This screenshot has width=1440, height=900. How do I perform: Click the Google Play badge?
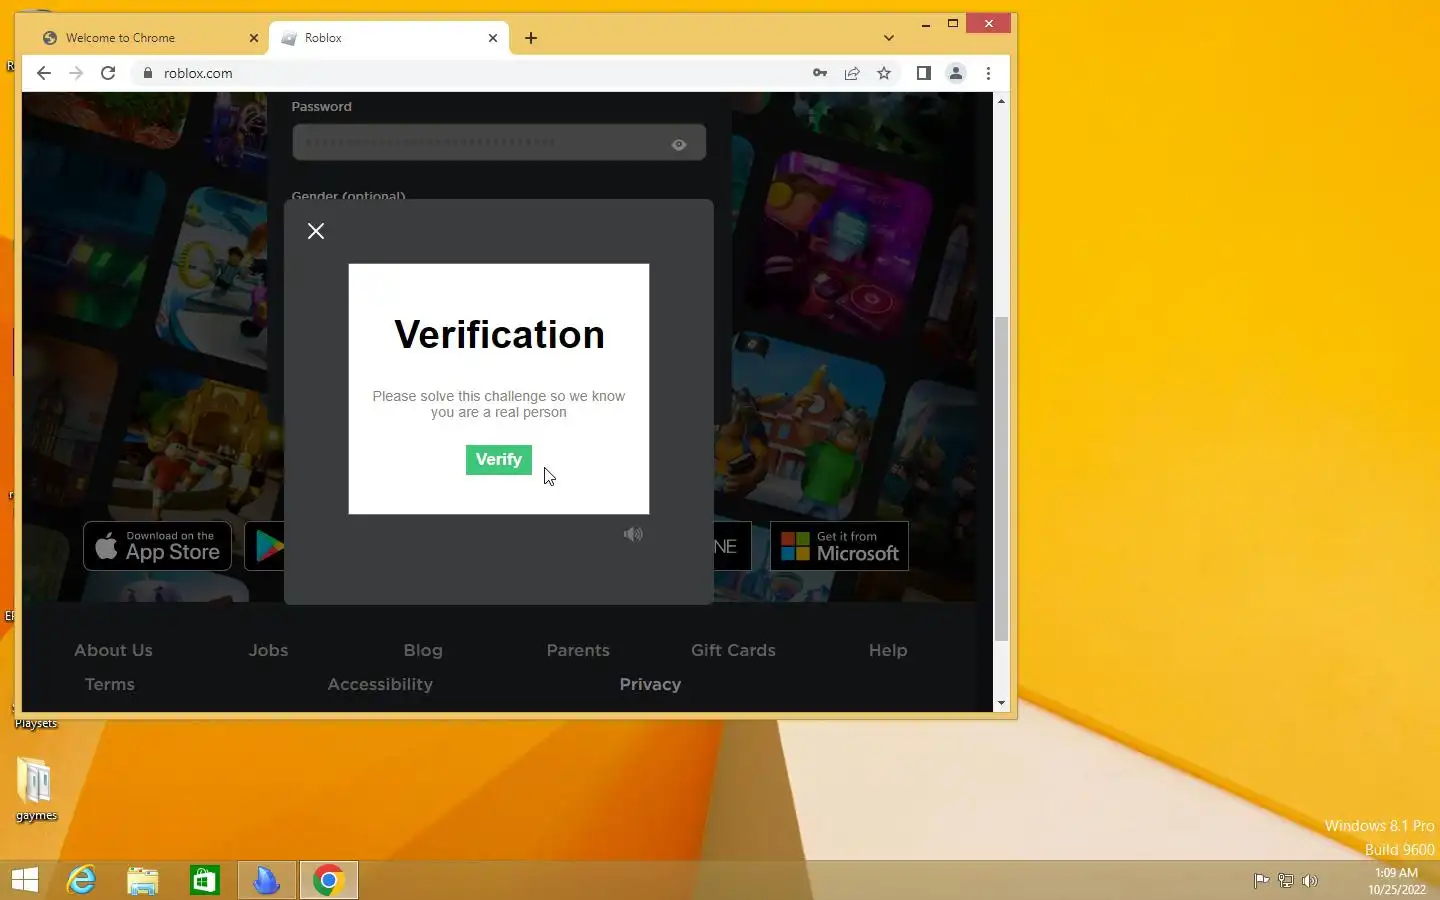tap(265, 546)
